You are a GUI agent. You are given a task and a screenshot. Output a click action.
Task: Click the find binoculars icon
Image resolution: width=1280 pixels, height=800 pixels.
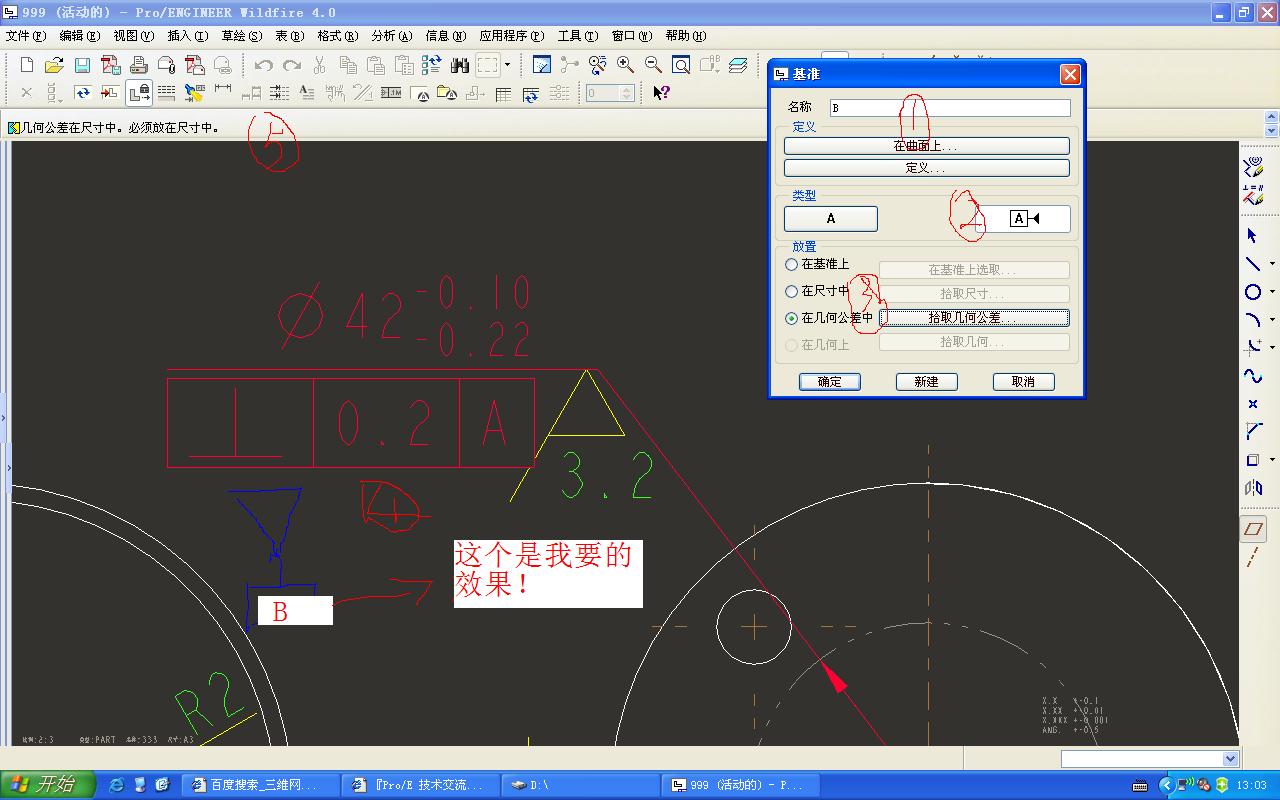pyautogui.click(x=460, y=65)
